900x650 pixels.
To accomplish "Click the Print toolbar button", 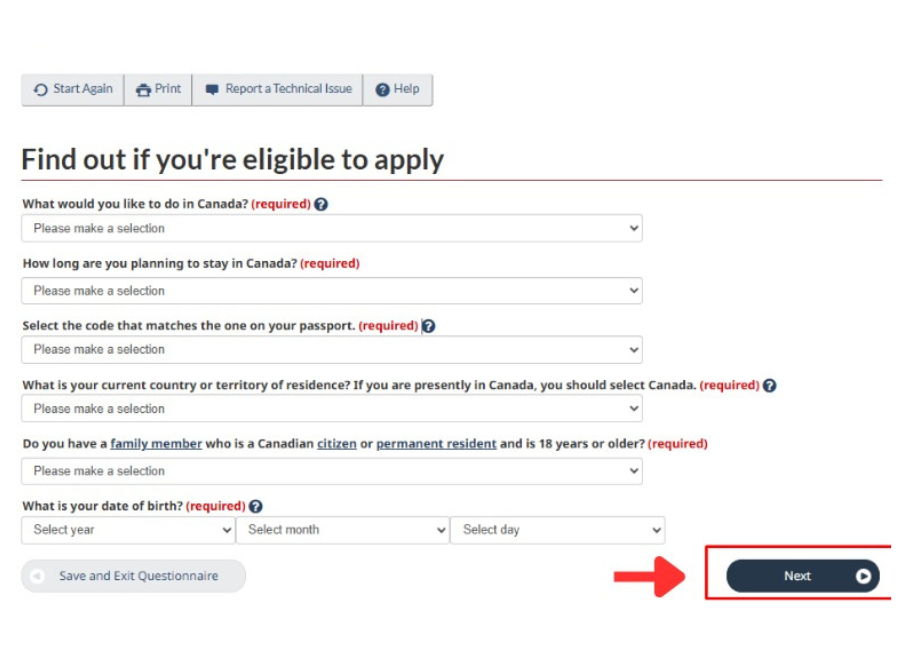I will pyautogui.click(x=158, y=89).
